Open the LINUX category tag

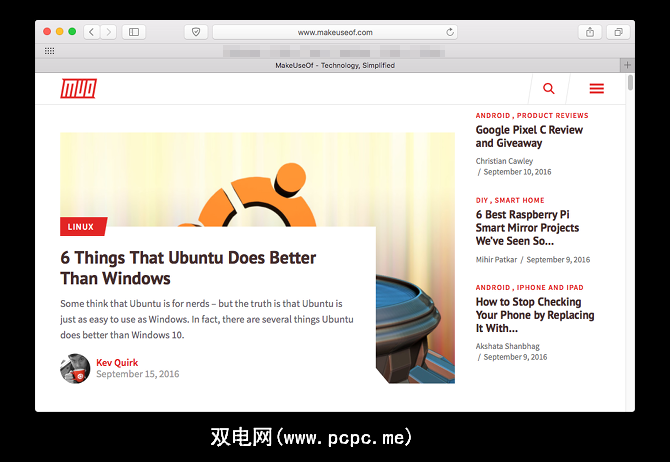(83, 227)
